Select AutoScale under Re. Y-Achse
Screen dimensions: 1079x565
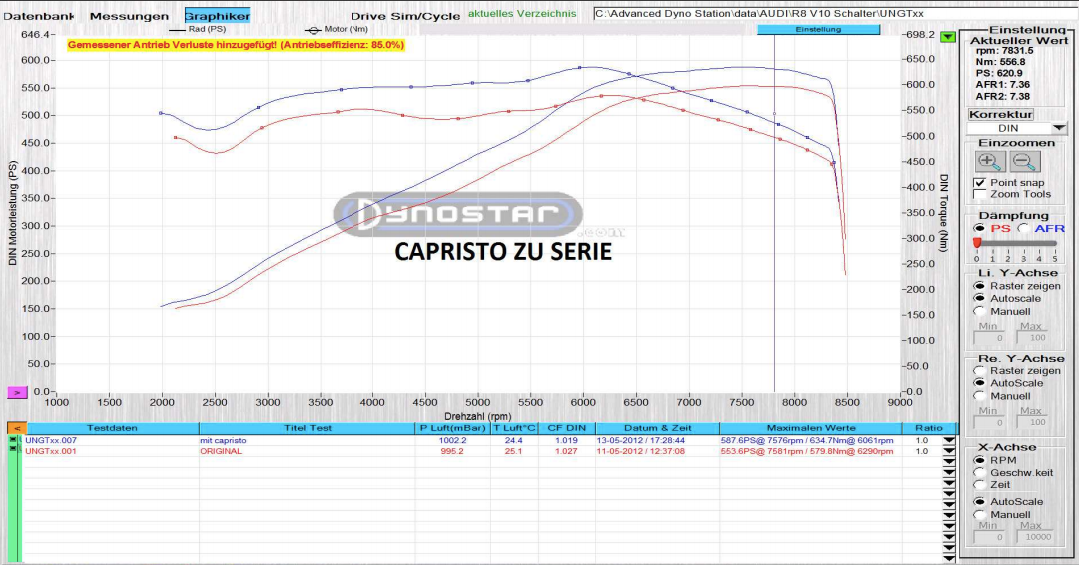[979, 383]
